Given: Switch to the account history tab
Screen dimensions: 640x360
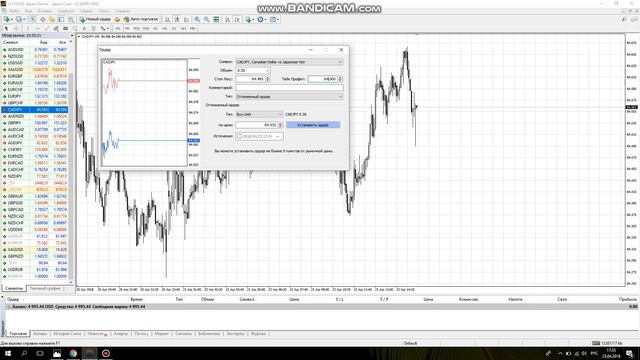Looking at the screenshot, I should pyautogui.click(x=67, y=334).
